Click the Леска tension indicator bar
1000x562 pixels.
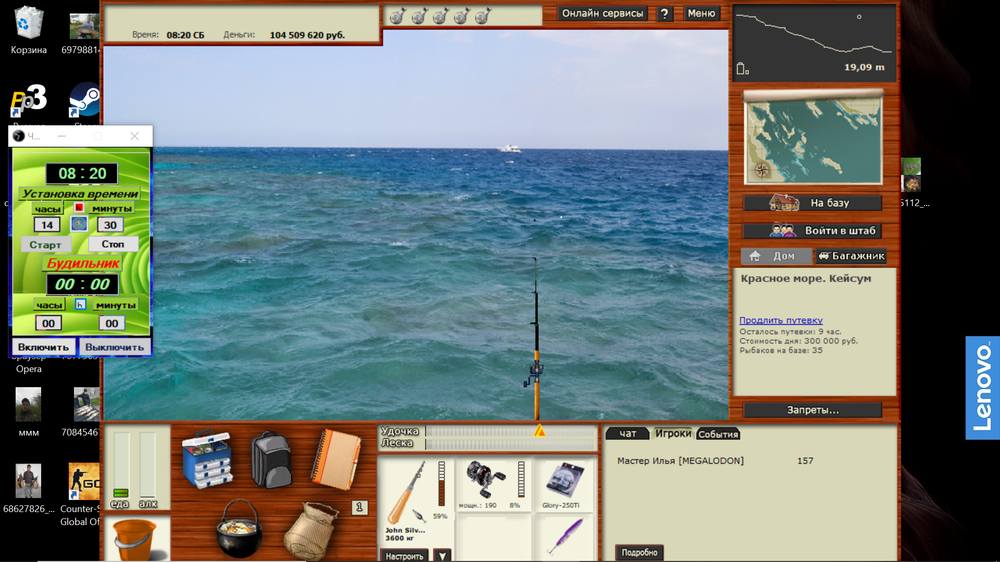click(510, 443)
